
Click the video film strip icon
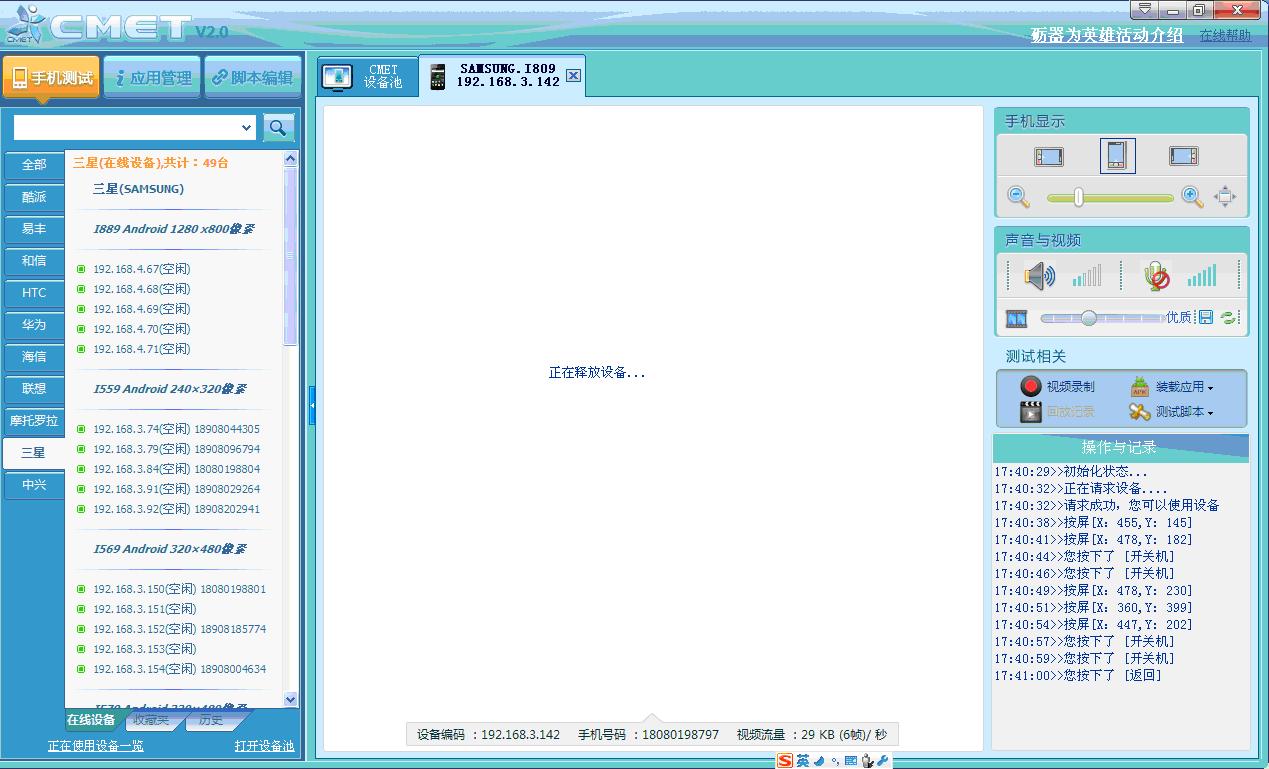(1017, 319)
